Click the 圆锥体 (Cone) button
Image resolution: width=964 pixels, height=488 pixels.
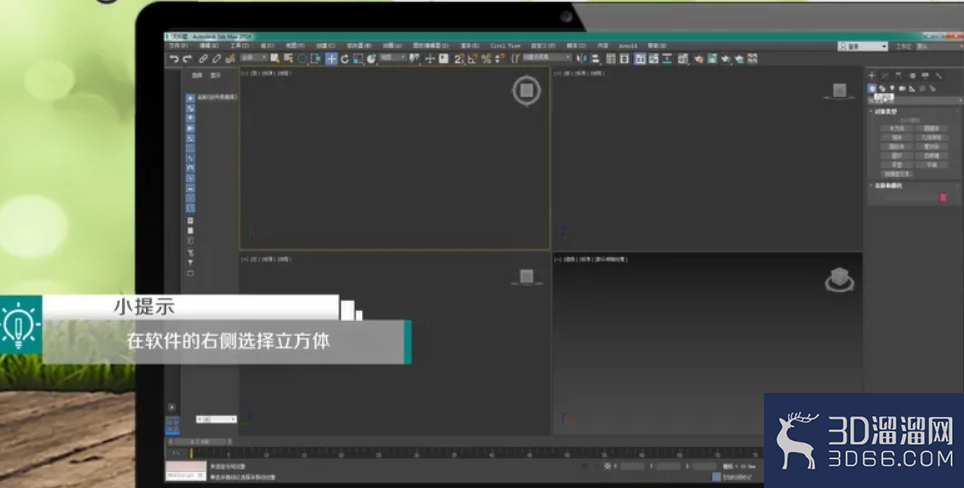point(931,128)
